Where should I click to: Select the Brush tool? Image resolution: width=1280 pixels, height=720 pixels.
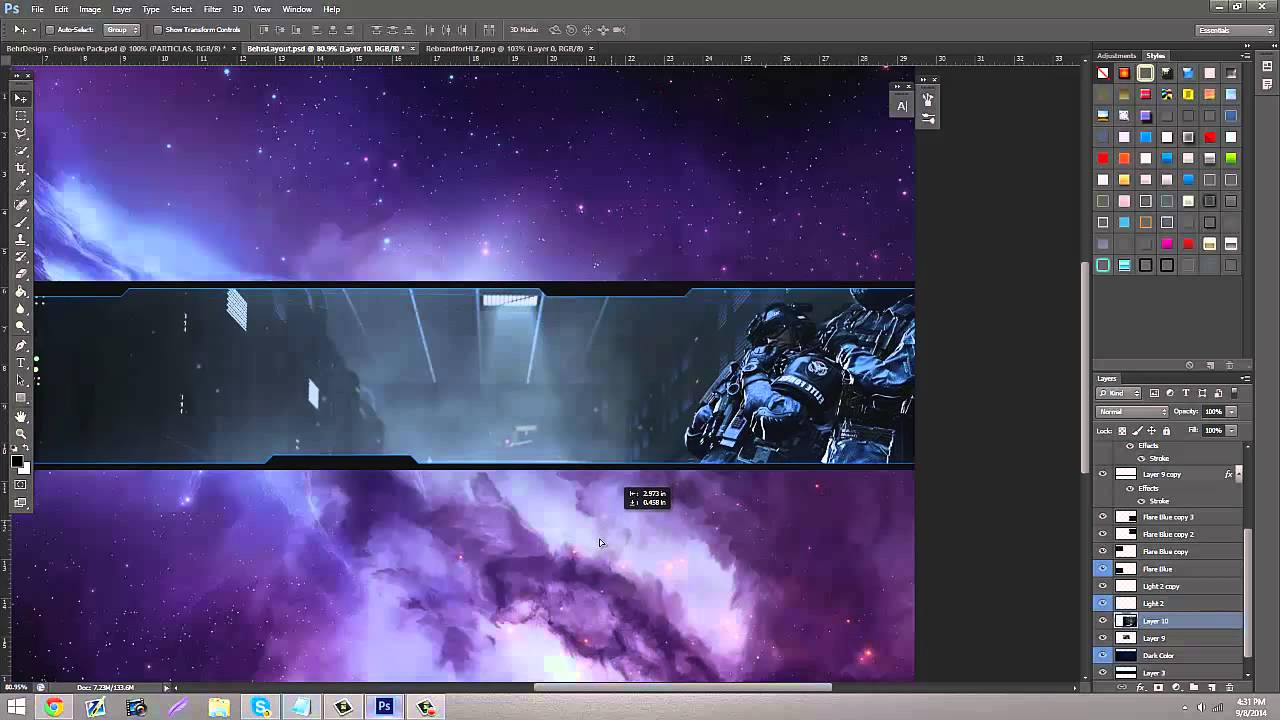pos(21,222)
